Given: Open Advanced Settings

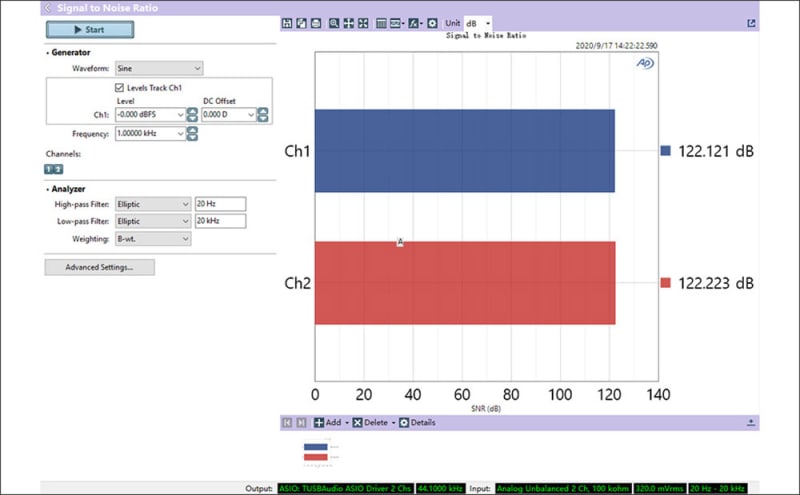Looking at the screenshot, I should click(x=99, y=267).
